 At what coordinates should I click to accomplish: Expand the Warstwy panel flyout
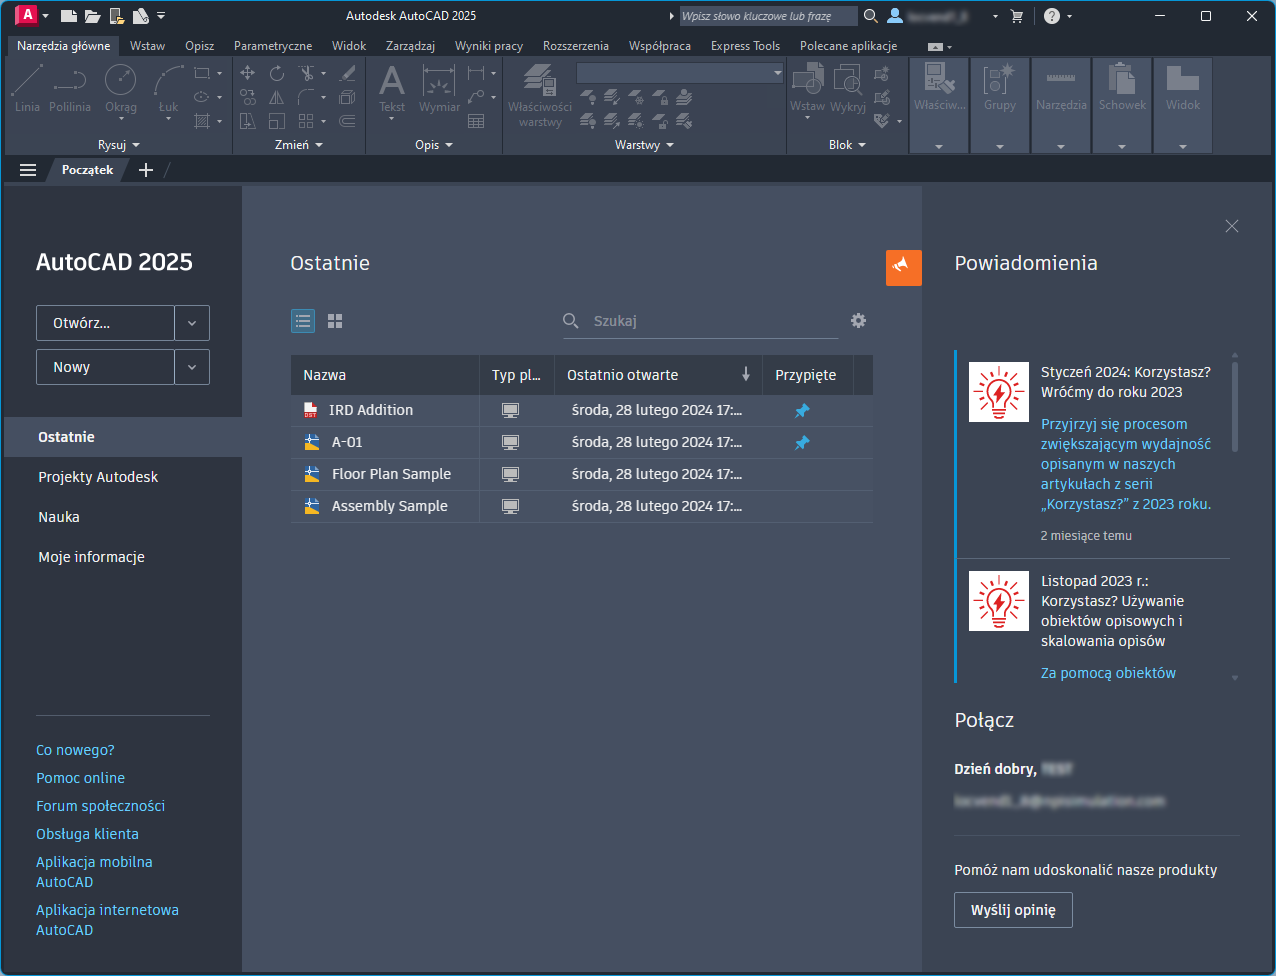644,145
